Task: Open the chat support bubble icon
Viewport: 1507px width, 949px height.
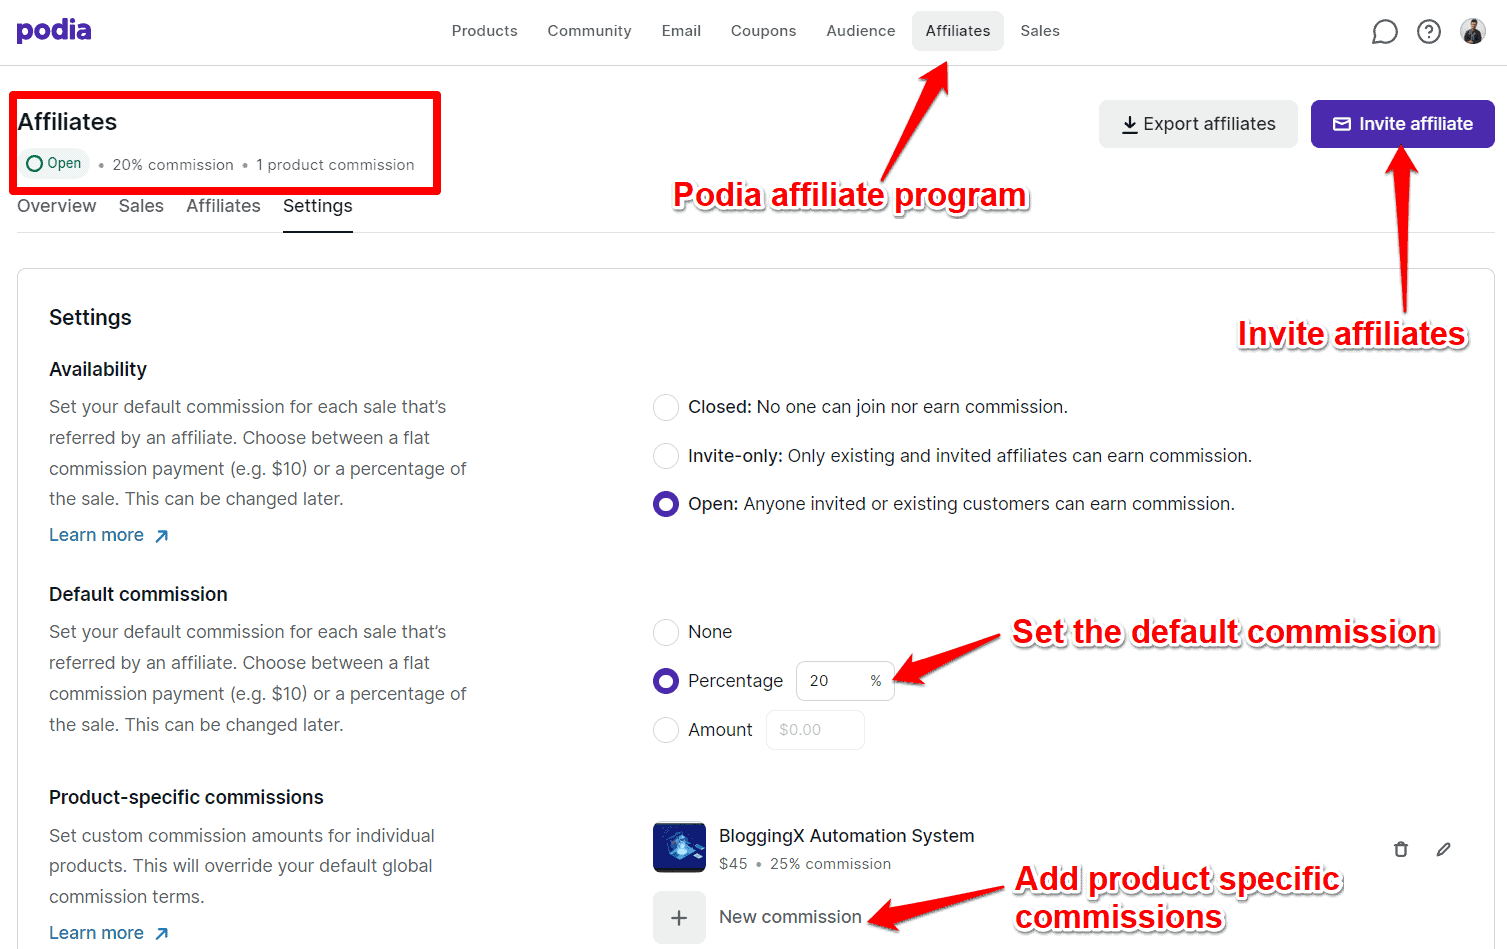Action: click(1384, 31)
